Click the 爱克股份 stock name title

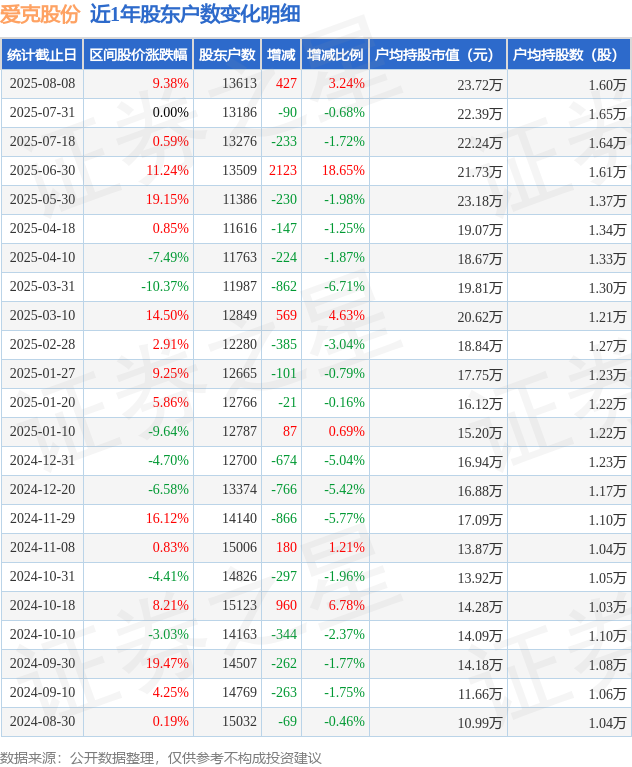(40, 14)
